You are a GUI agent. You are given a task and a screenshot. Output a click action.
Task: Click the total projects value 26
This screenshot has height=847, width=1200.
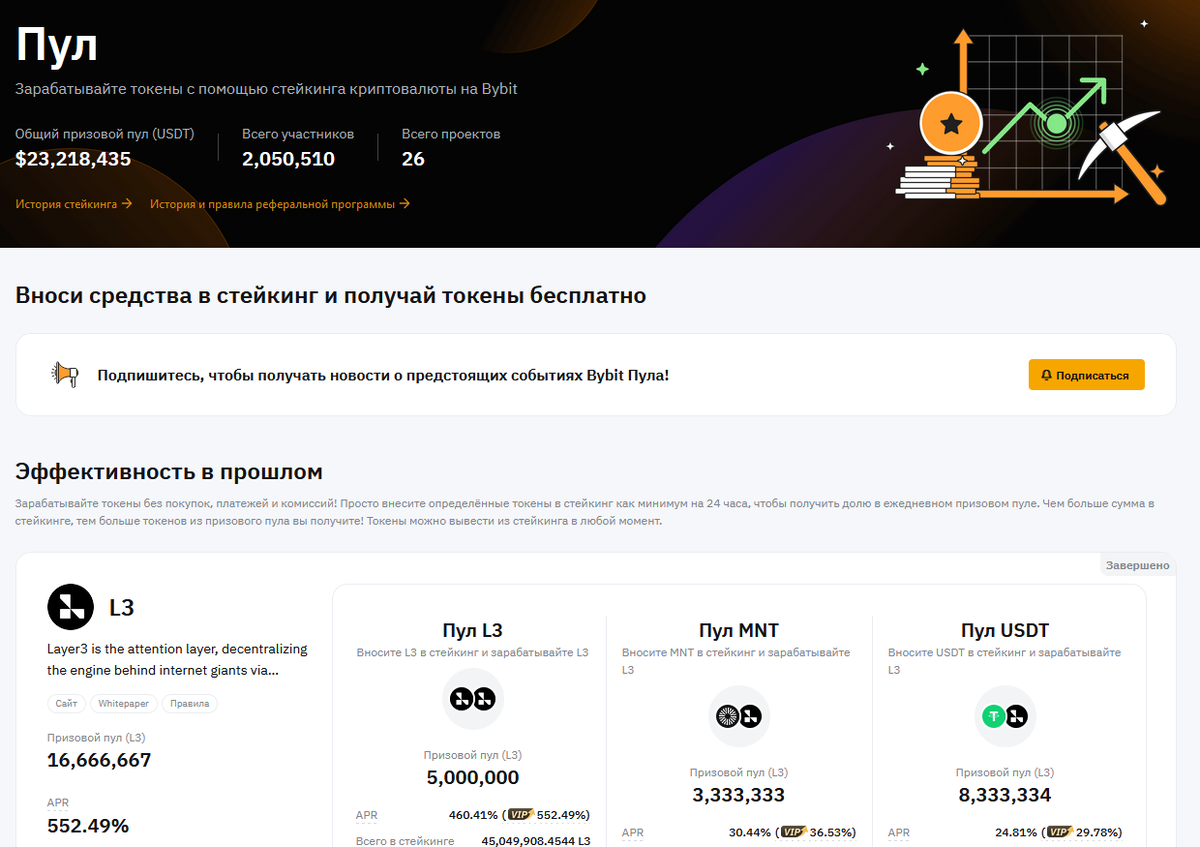[413, 159]
